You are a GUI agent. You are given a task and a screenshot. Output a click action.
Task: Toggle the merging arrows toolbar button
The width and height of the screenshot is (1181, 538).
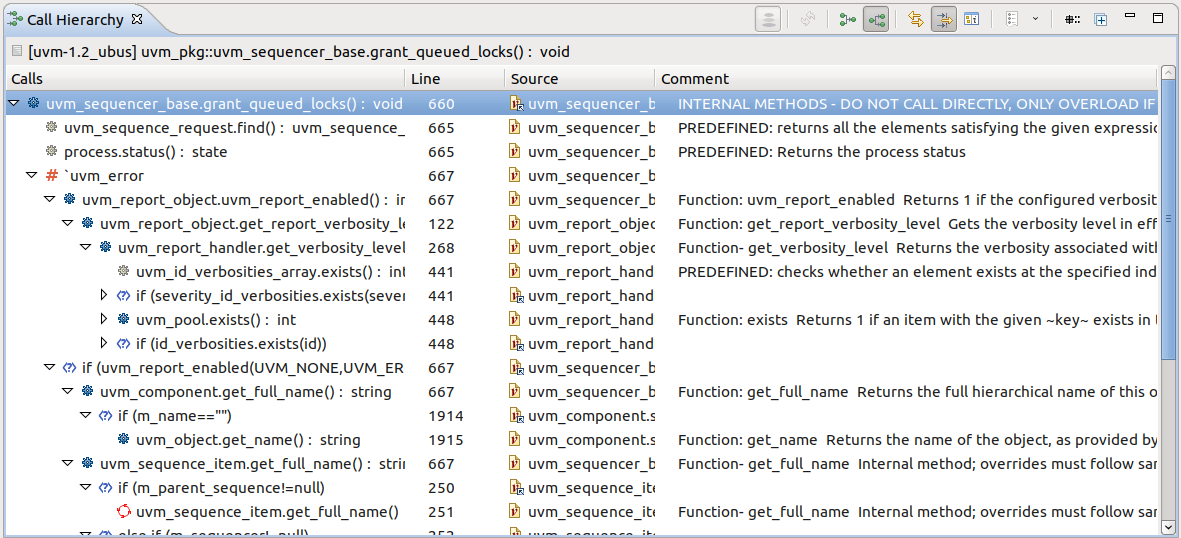943,19
